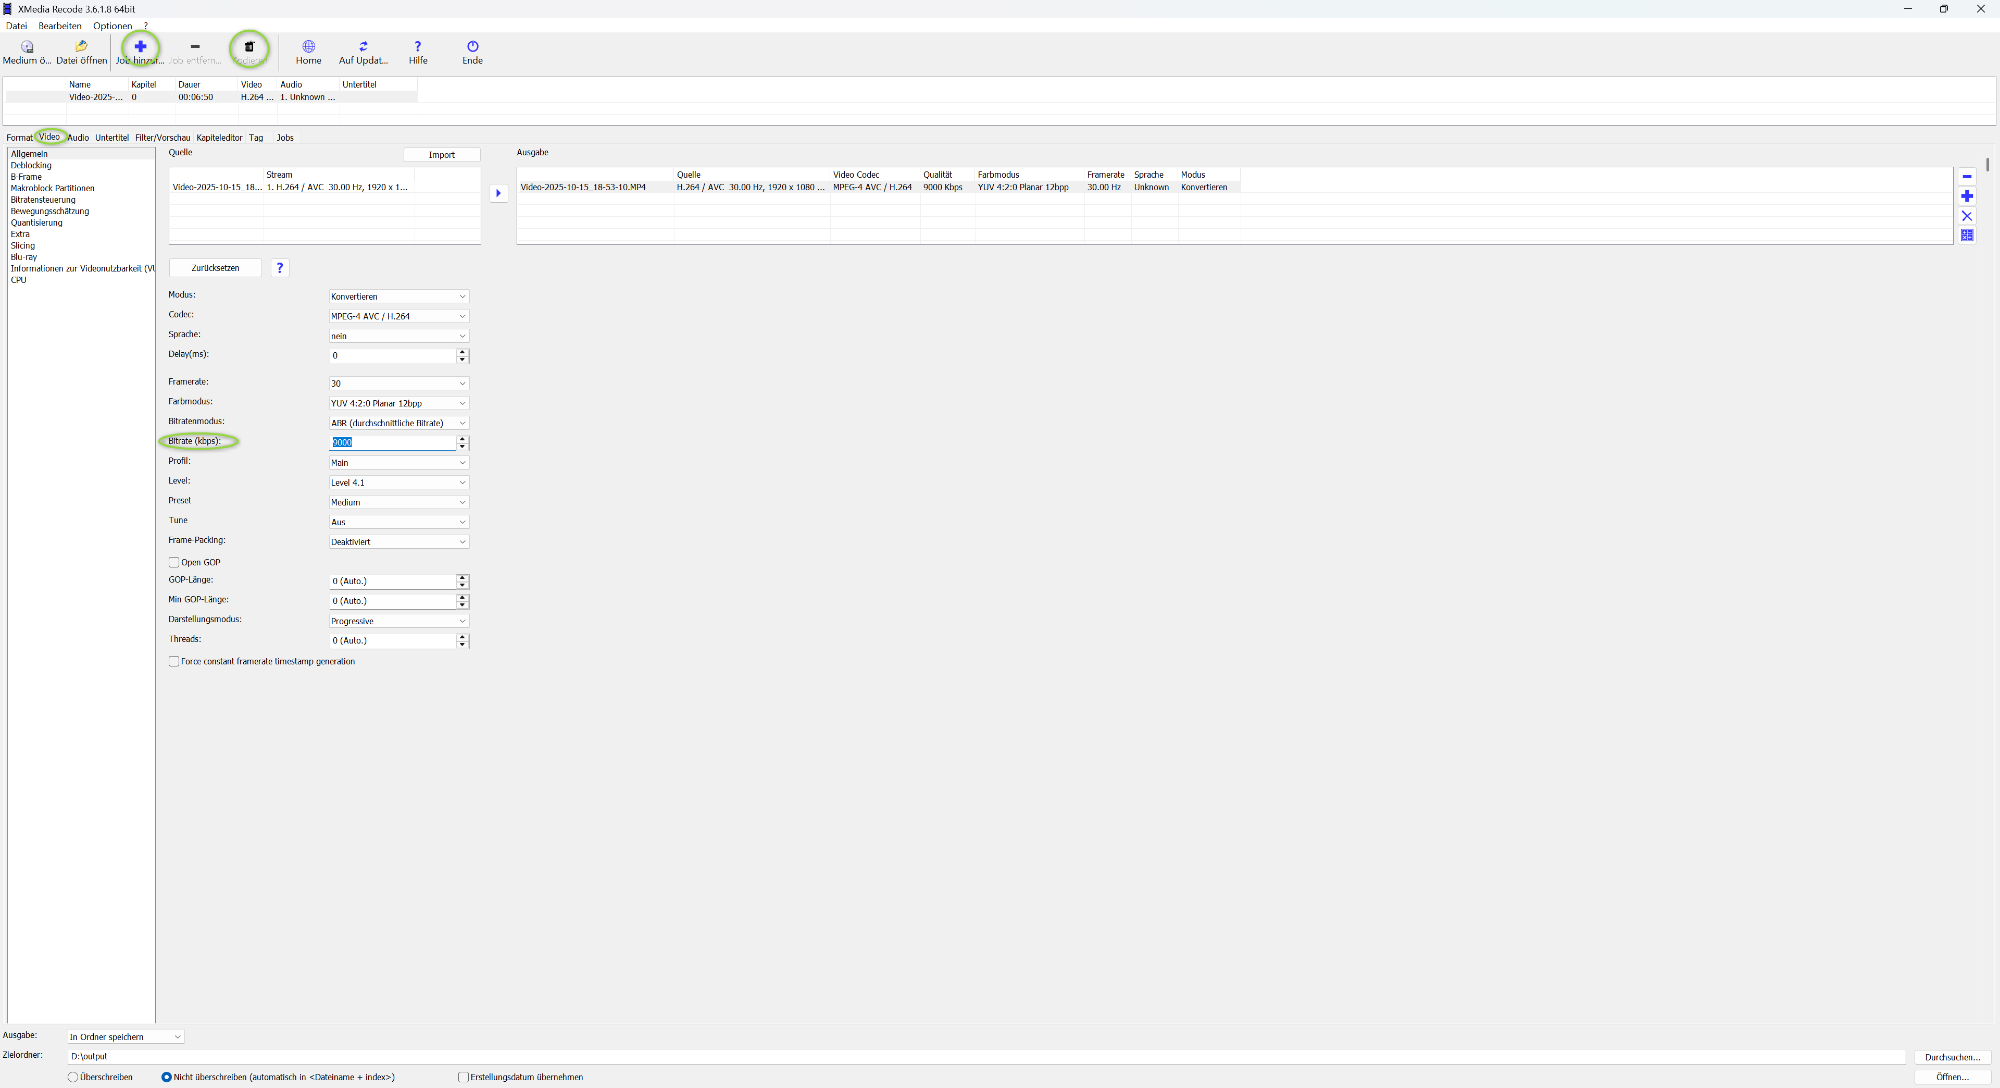2000x1088 pixels.
Task: Increase the Bitrate value with up arrow
Action: pos(462,438)
